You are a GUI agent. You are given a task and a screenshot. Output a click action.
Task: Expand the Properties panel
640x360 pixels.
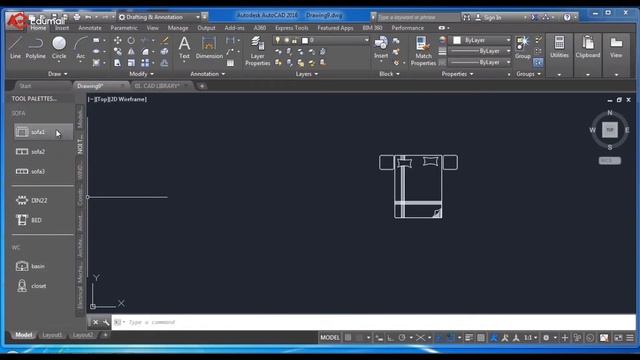pyautogui.click(x=457, y=74)
